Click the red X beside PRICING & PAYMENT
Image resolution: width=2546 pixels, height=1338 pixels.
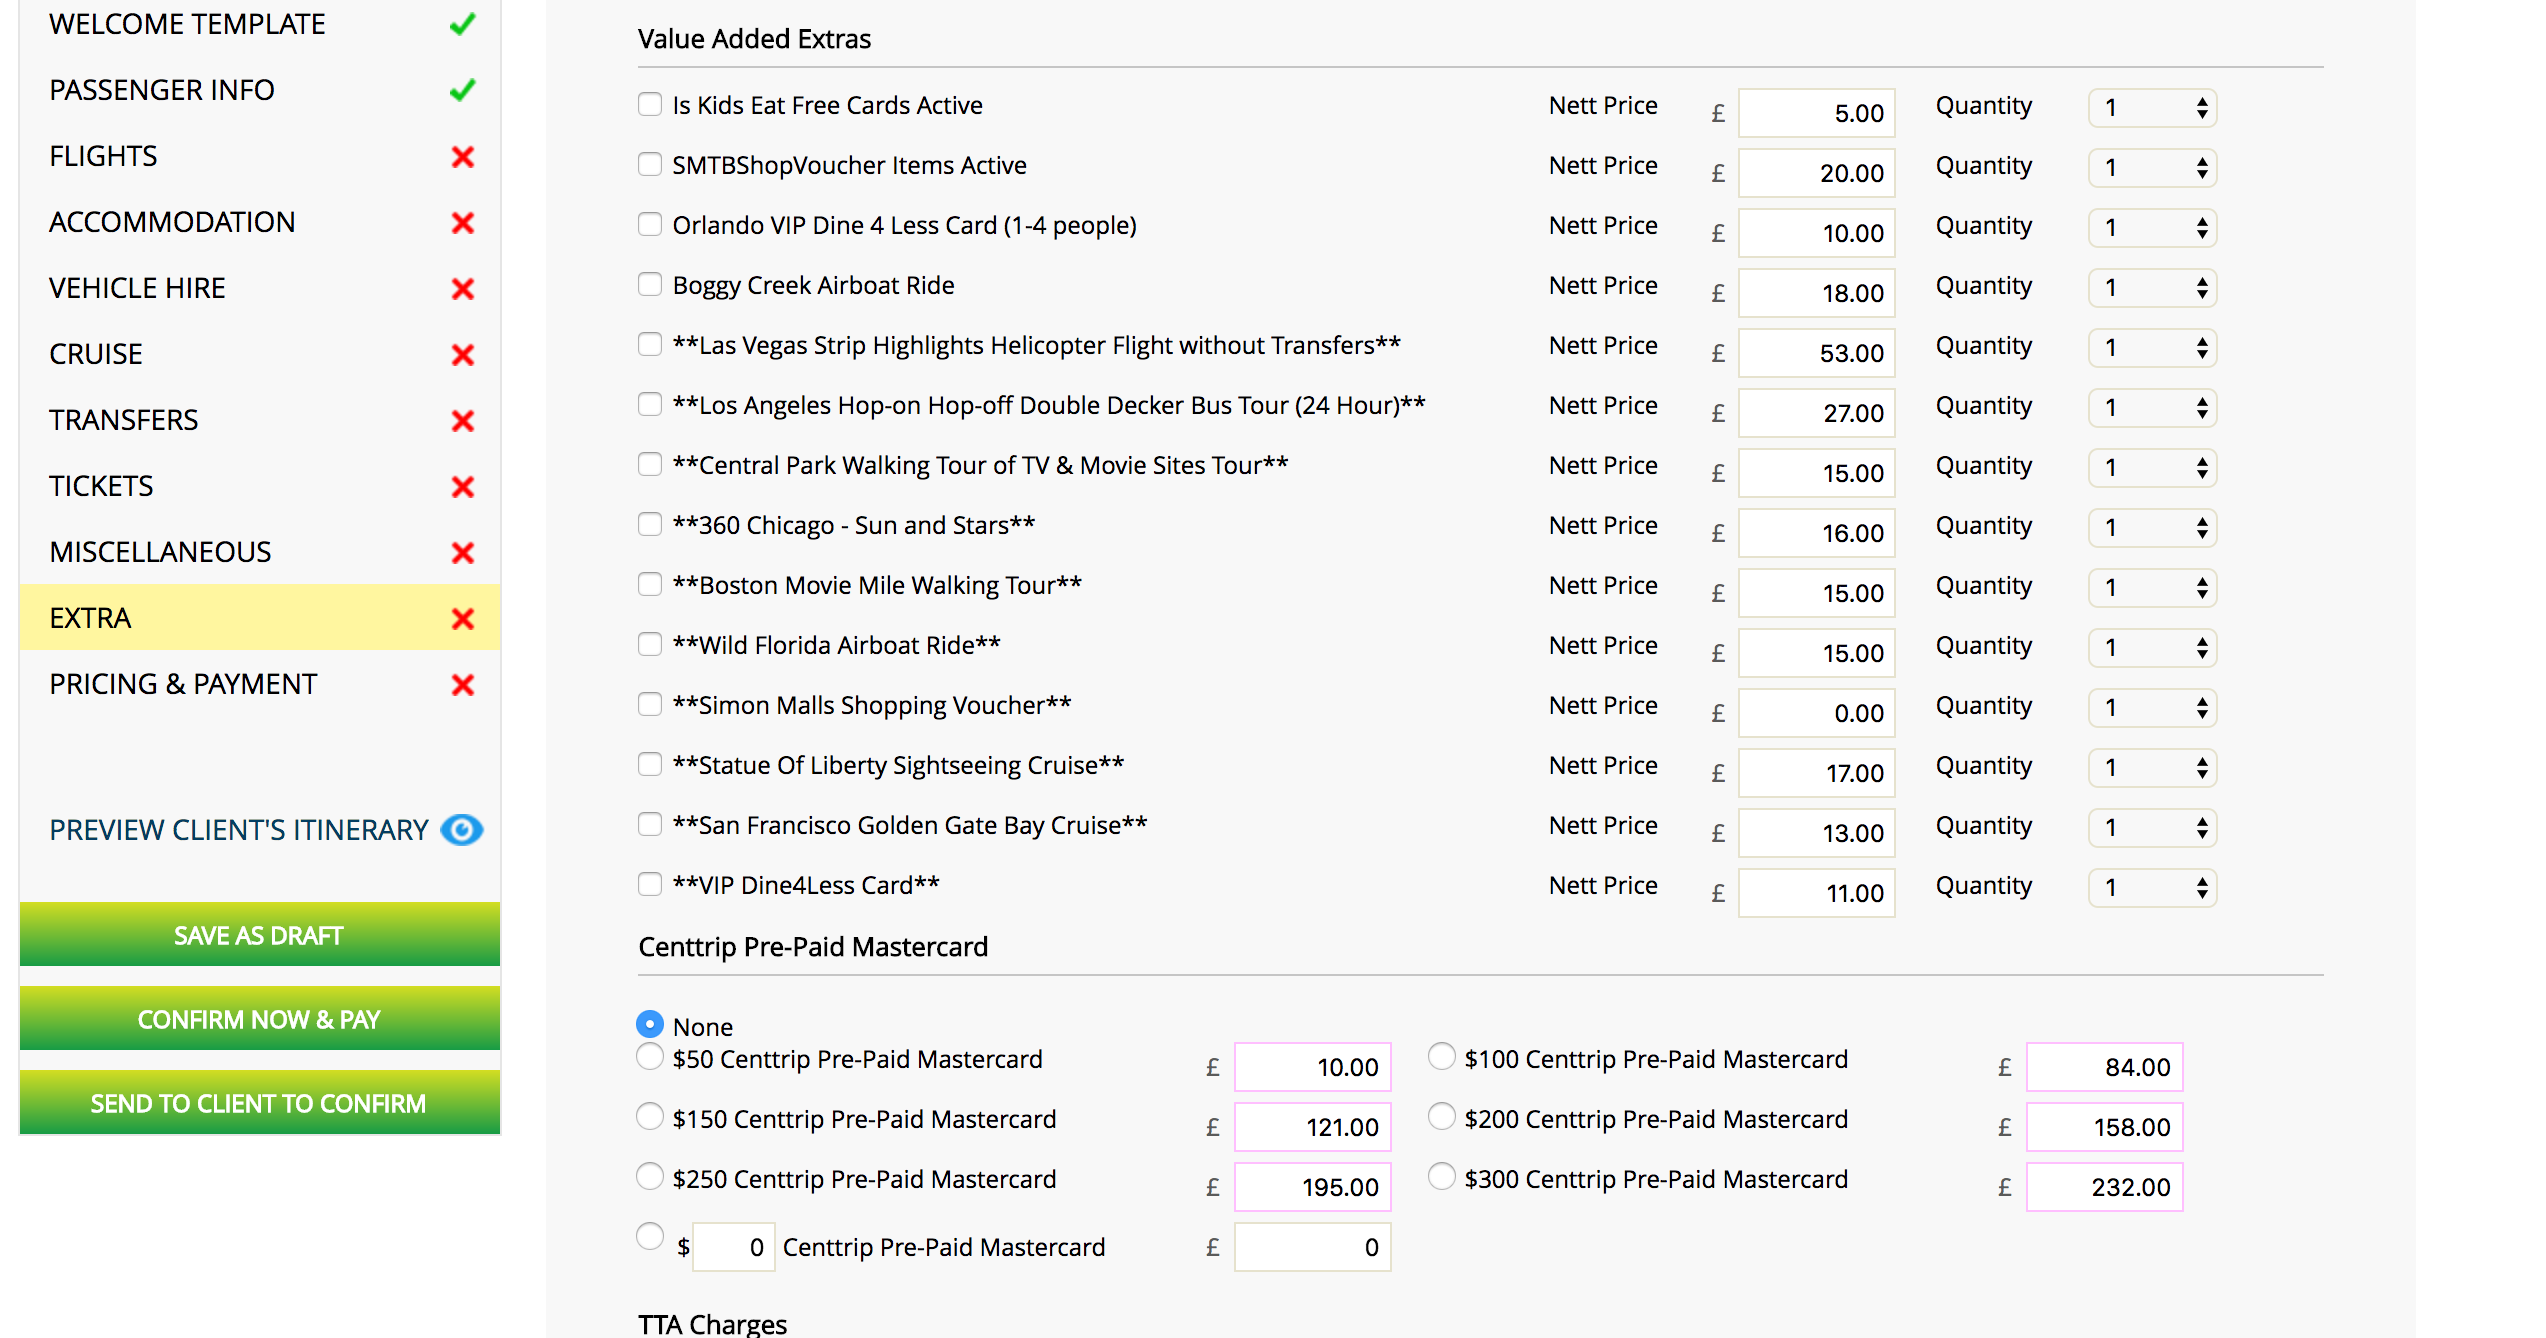[462, 685]
